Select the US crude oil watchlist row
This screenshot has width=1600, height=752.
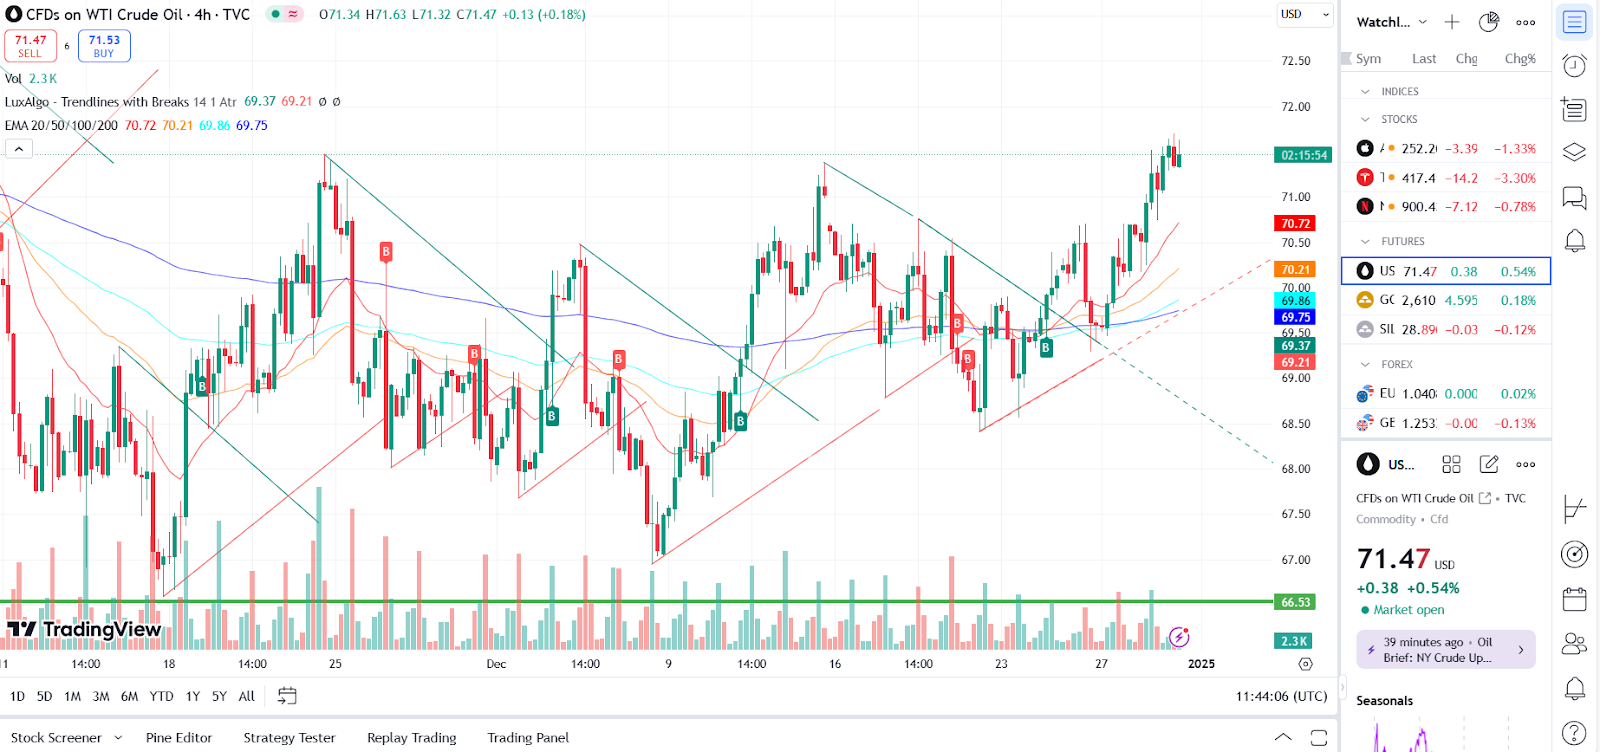pyautogui.click(x=1445, y=271)
